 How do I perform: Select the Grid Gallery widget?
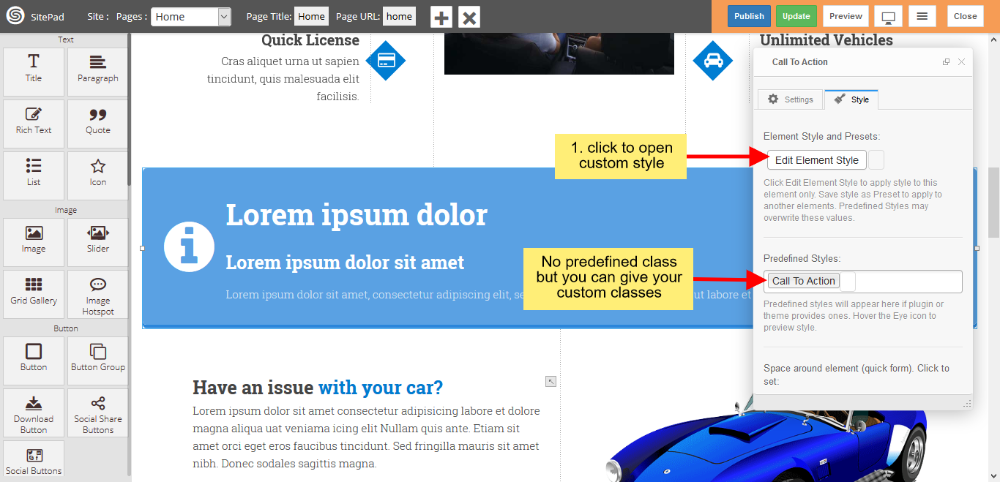point(34,293)
